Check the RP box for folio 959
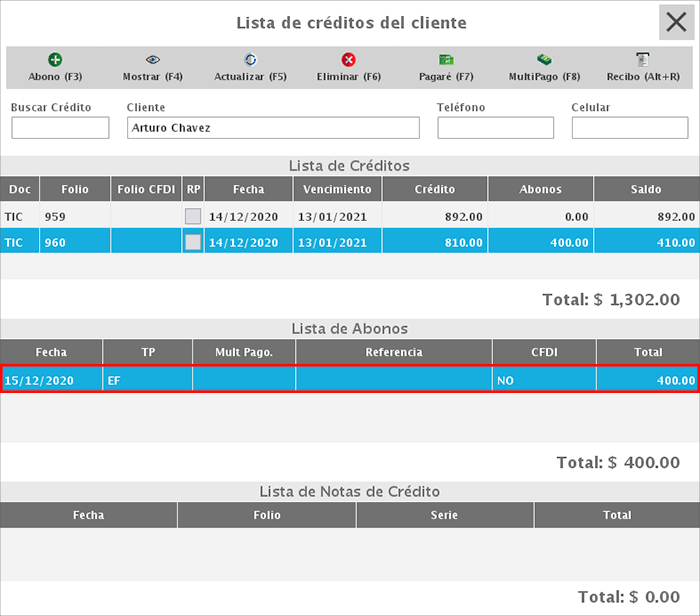This screenshot has height=616, width=700. tap(193, 216)
